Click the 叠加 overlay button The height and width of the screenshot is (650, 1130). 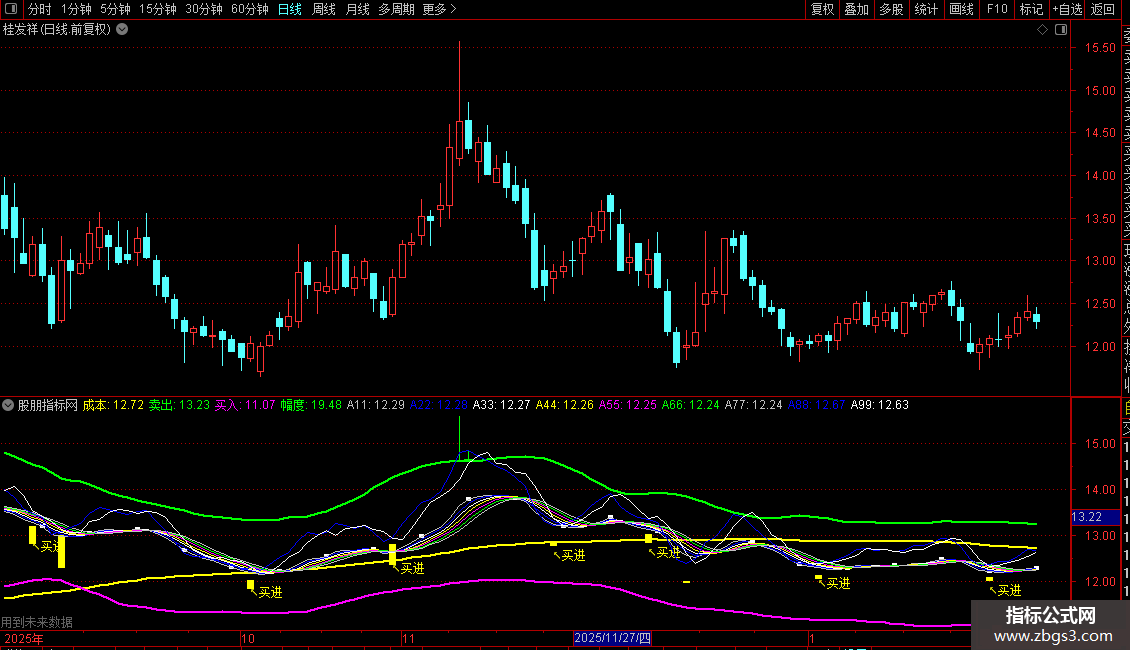click(x=857, y=9)
